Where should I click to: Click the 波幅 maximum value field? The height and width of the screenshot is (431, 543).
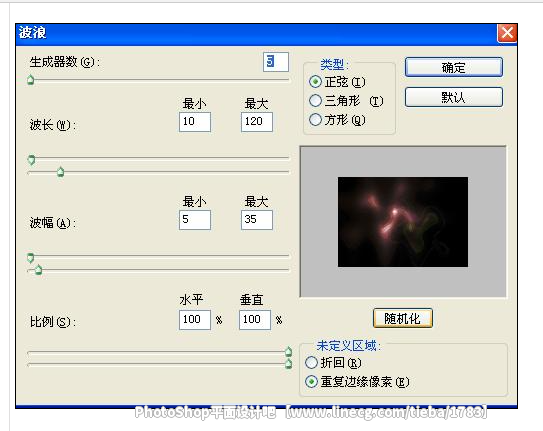point(257,220)
